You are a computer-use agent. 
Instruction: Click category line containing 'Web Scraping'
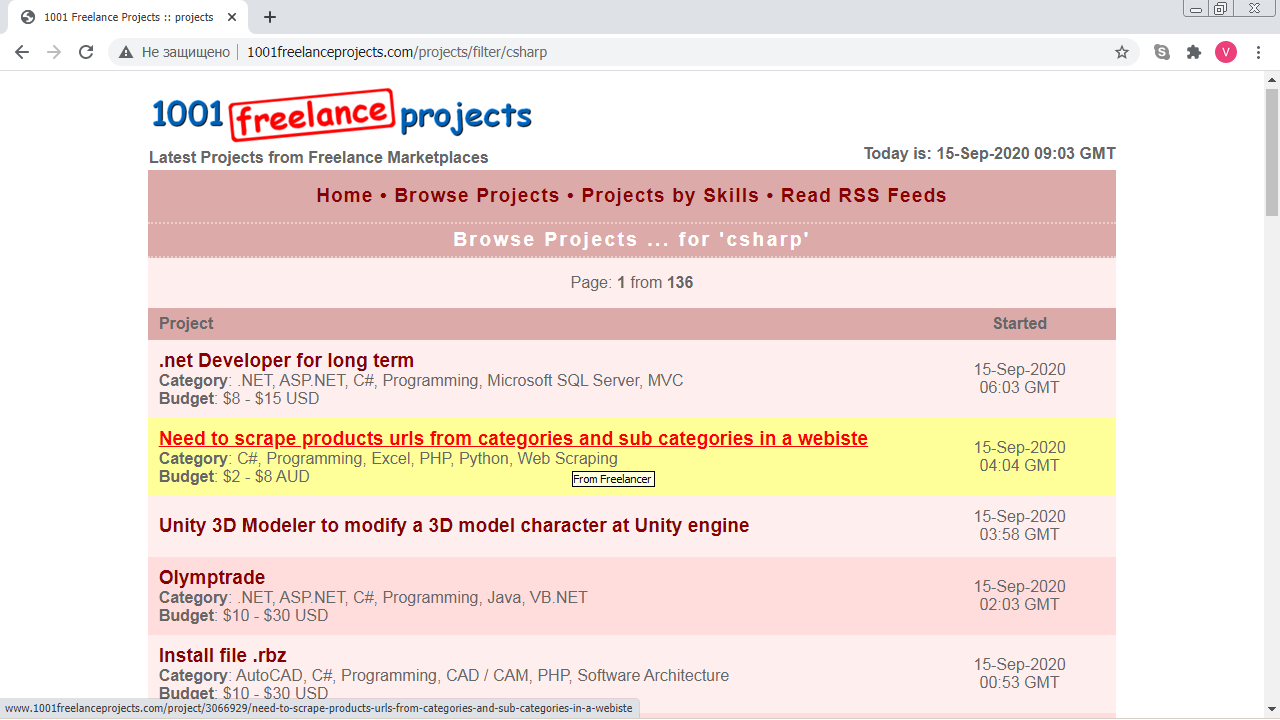point(388,459)
